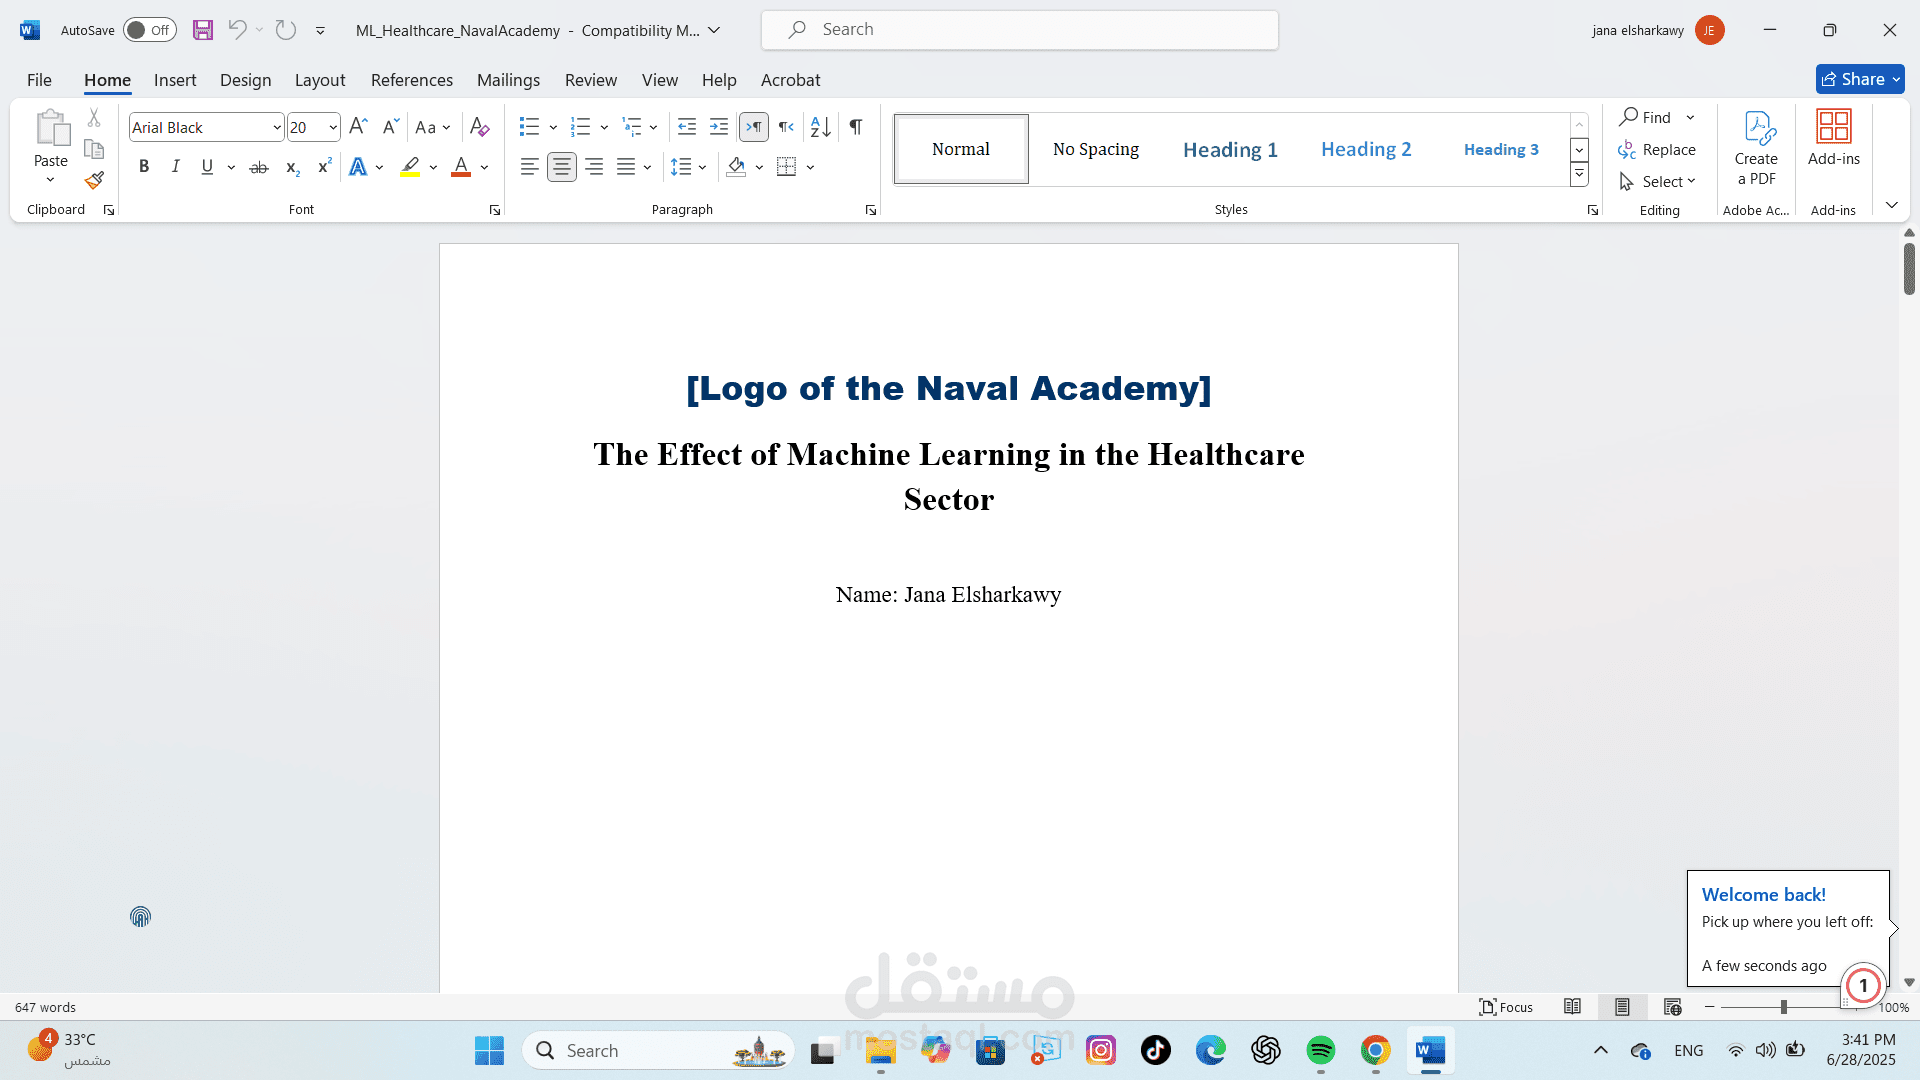
Task: Set right-to-left text direction
Action: [x=786, y=127]
